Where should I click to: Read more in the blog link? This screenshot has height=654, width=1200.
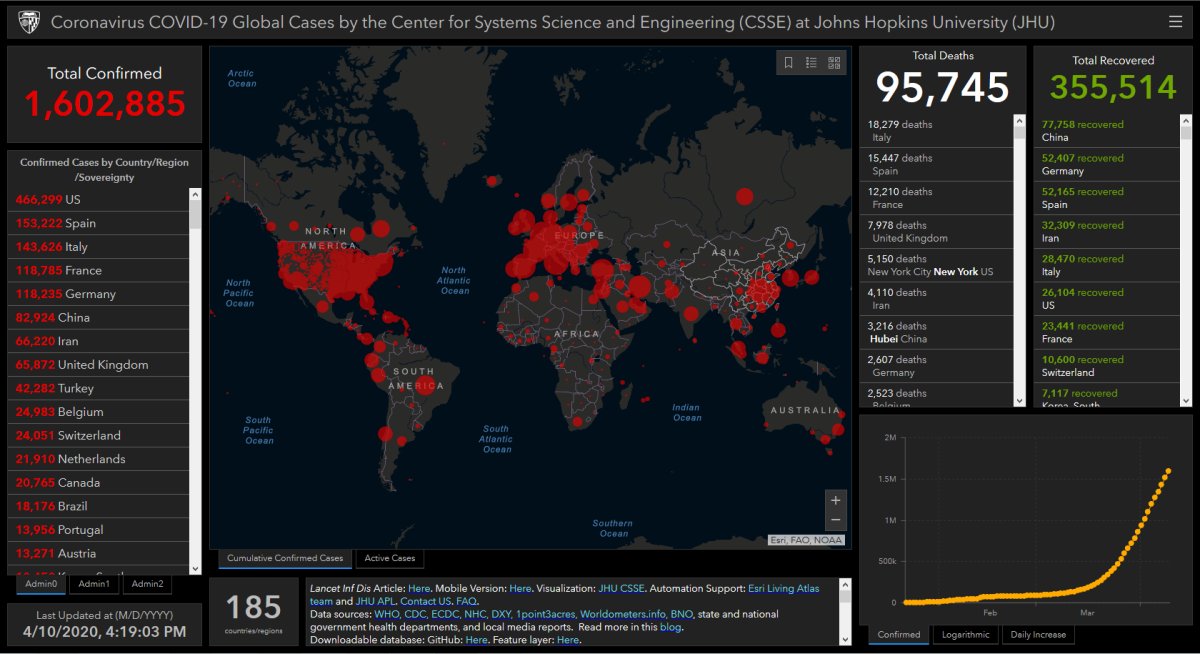[670, 627]
